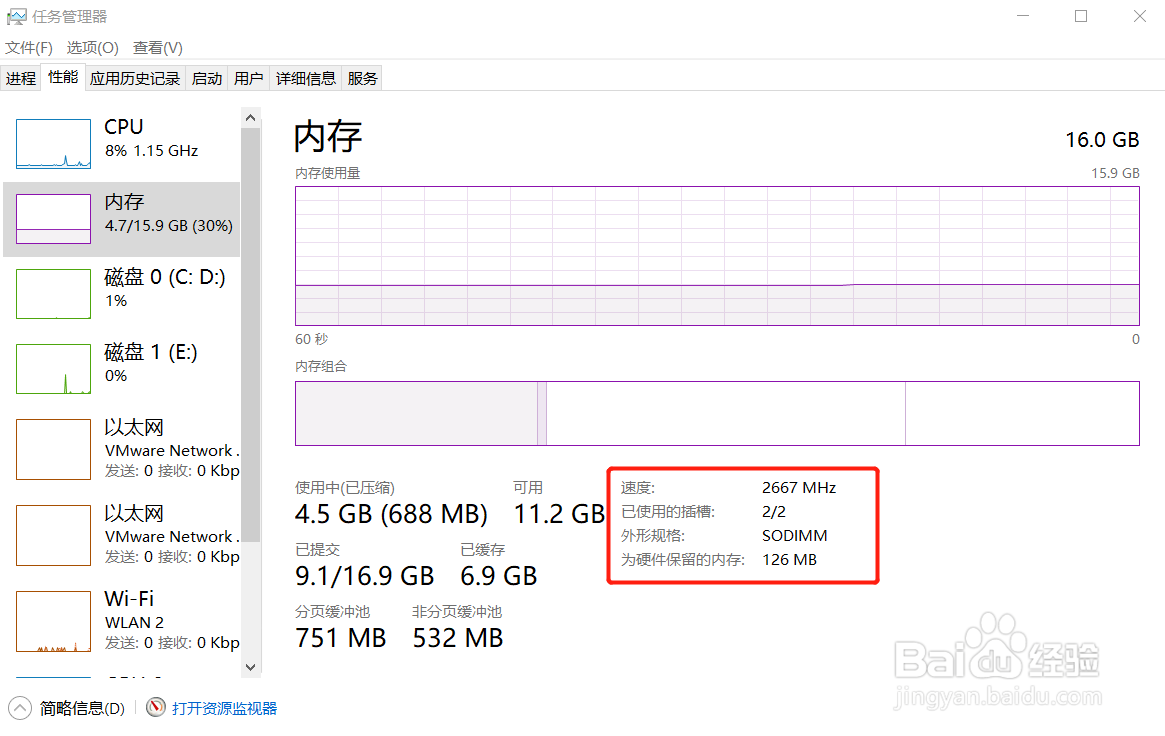The image size is (1165, 736).
Task: Click the sidebar scroll up arrow
Action: [250, 118]
